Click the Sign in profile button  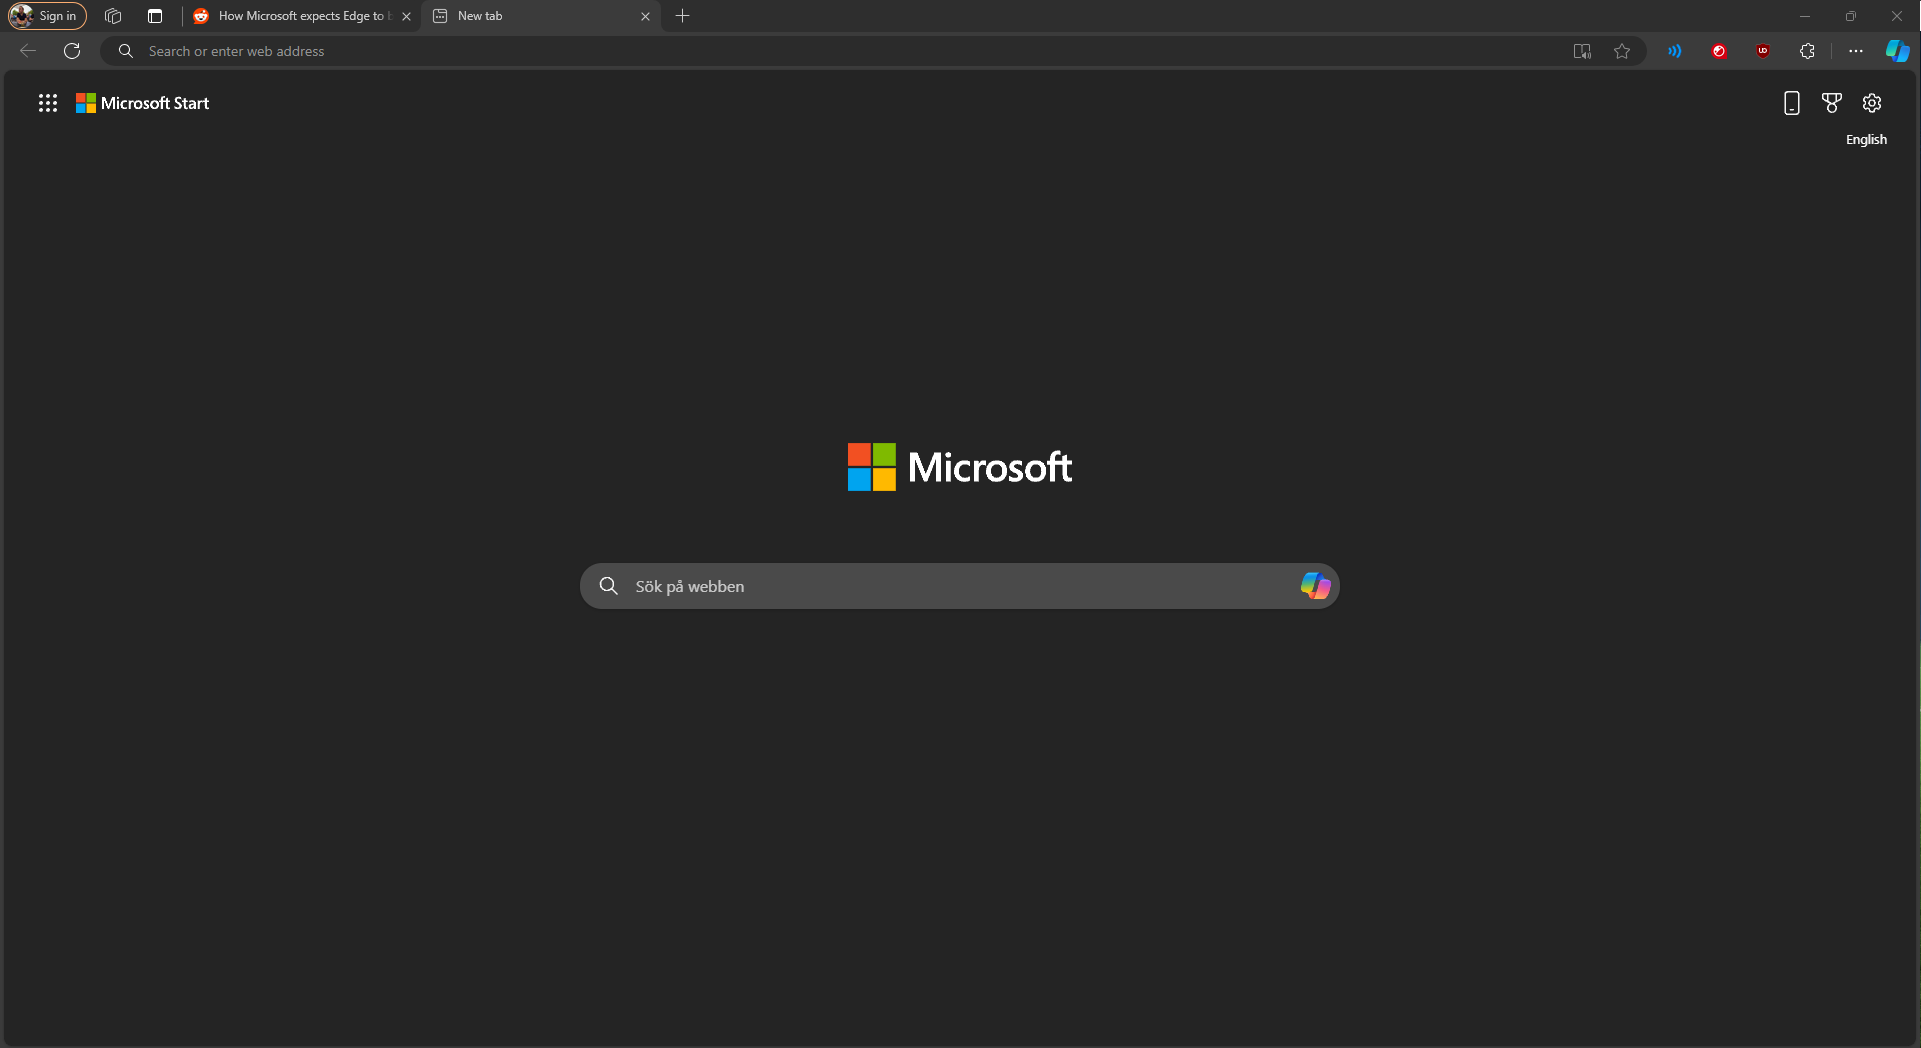(x=48, y=16)
